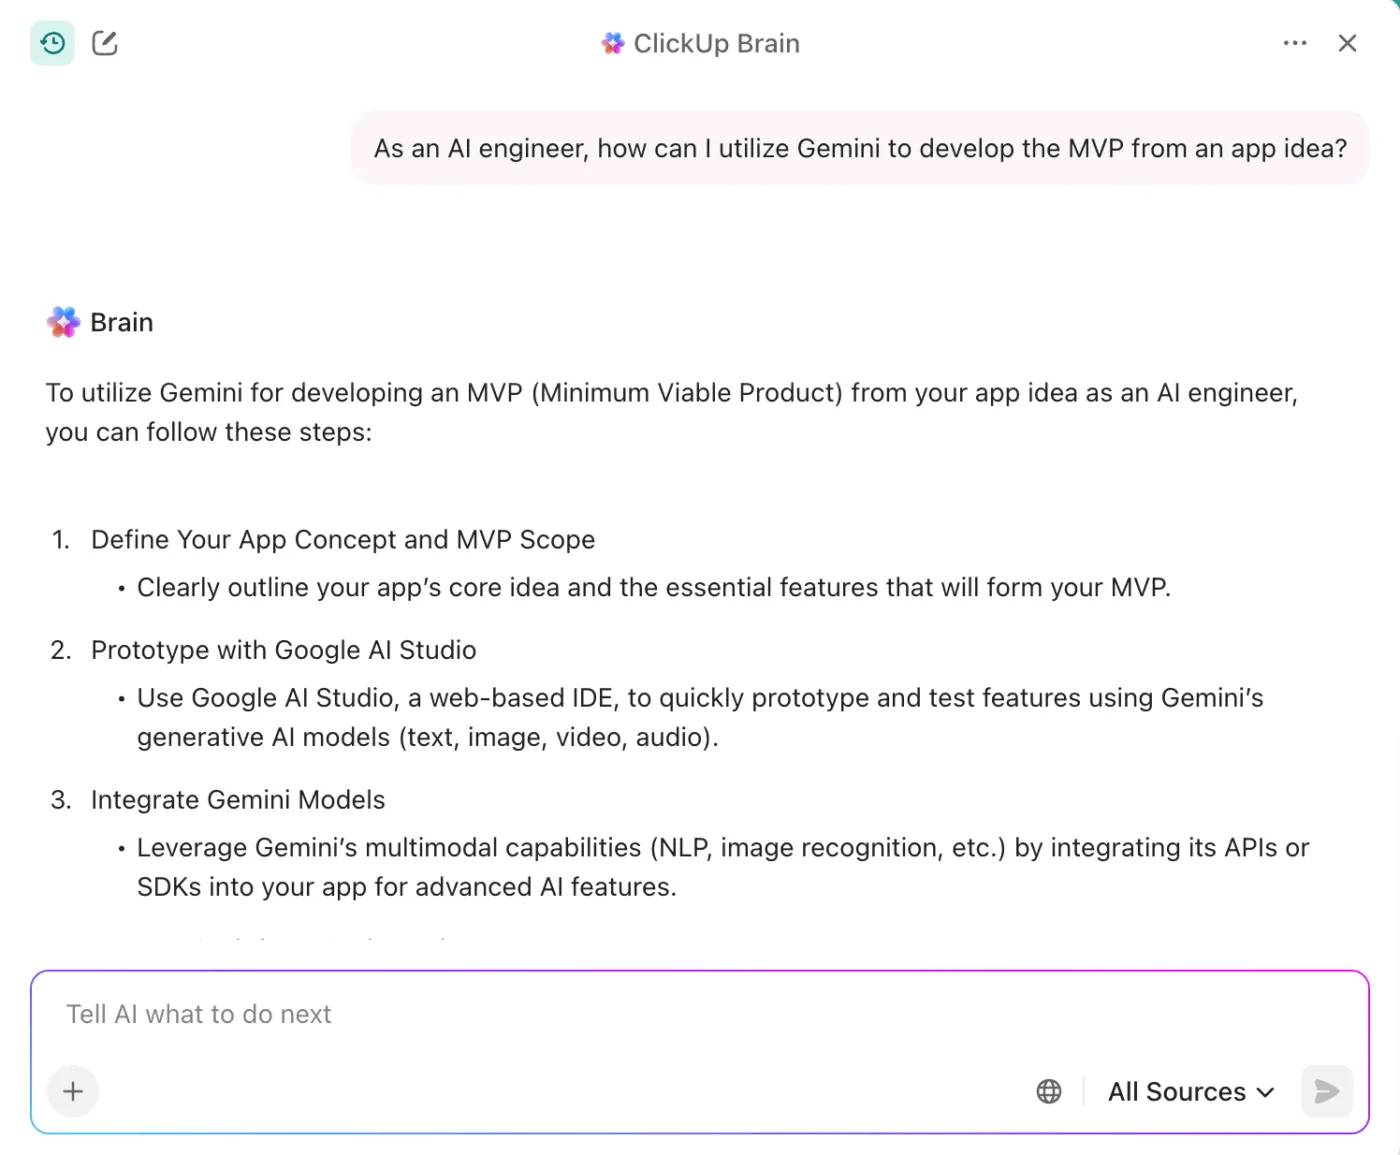Open the chat history icon
This screenshot has width=1400, height=1155.
coord(52,43)
